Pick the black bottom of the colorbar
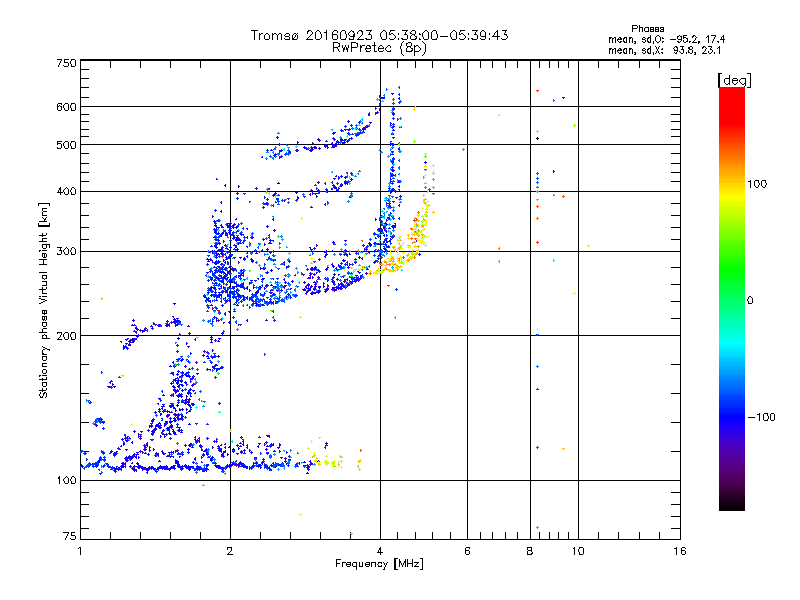Image resolution: width=800 pixels, height=600 pixels. pyautogui.click(x=732, y=505)
